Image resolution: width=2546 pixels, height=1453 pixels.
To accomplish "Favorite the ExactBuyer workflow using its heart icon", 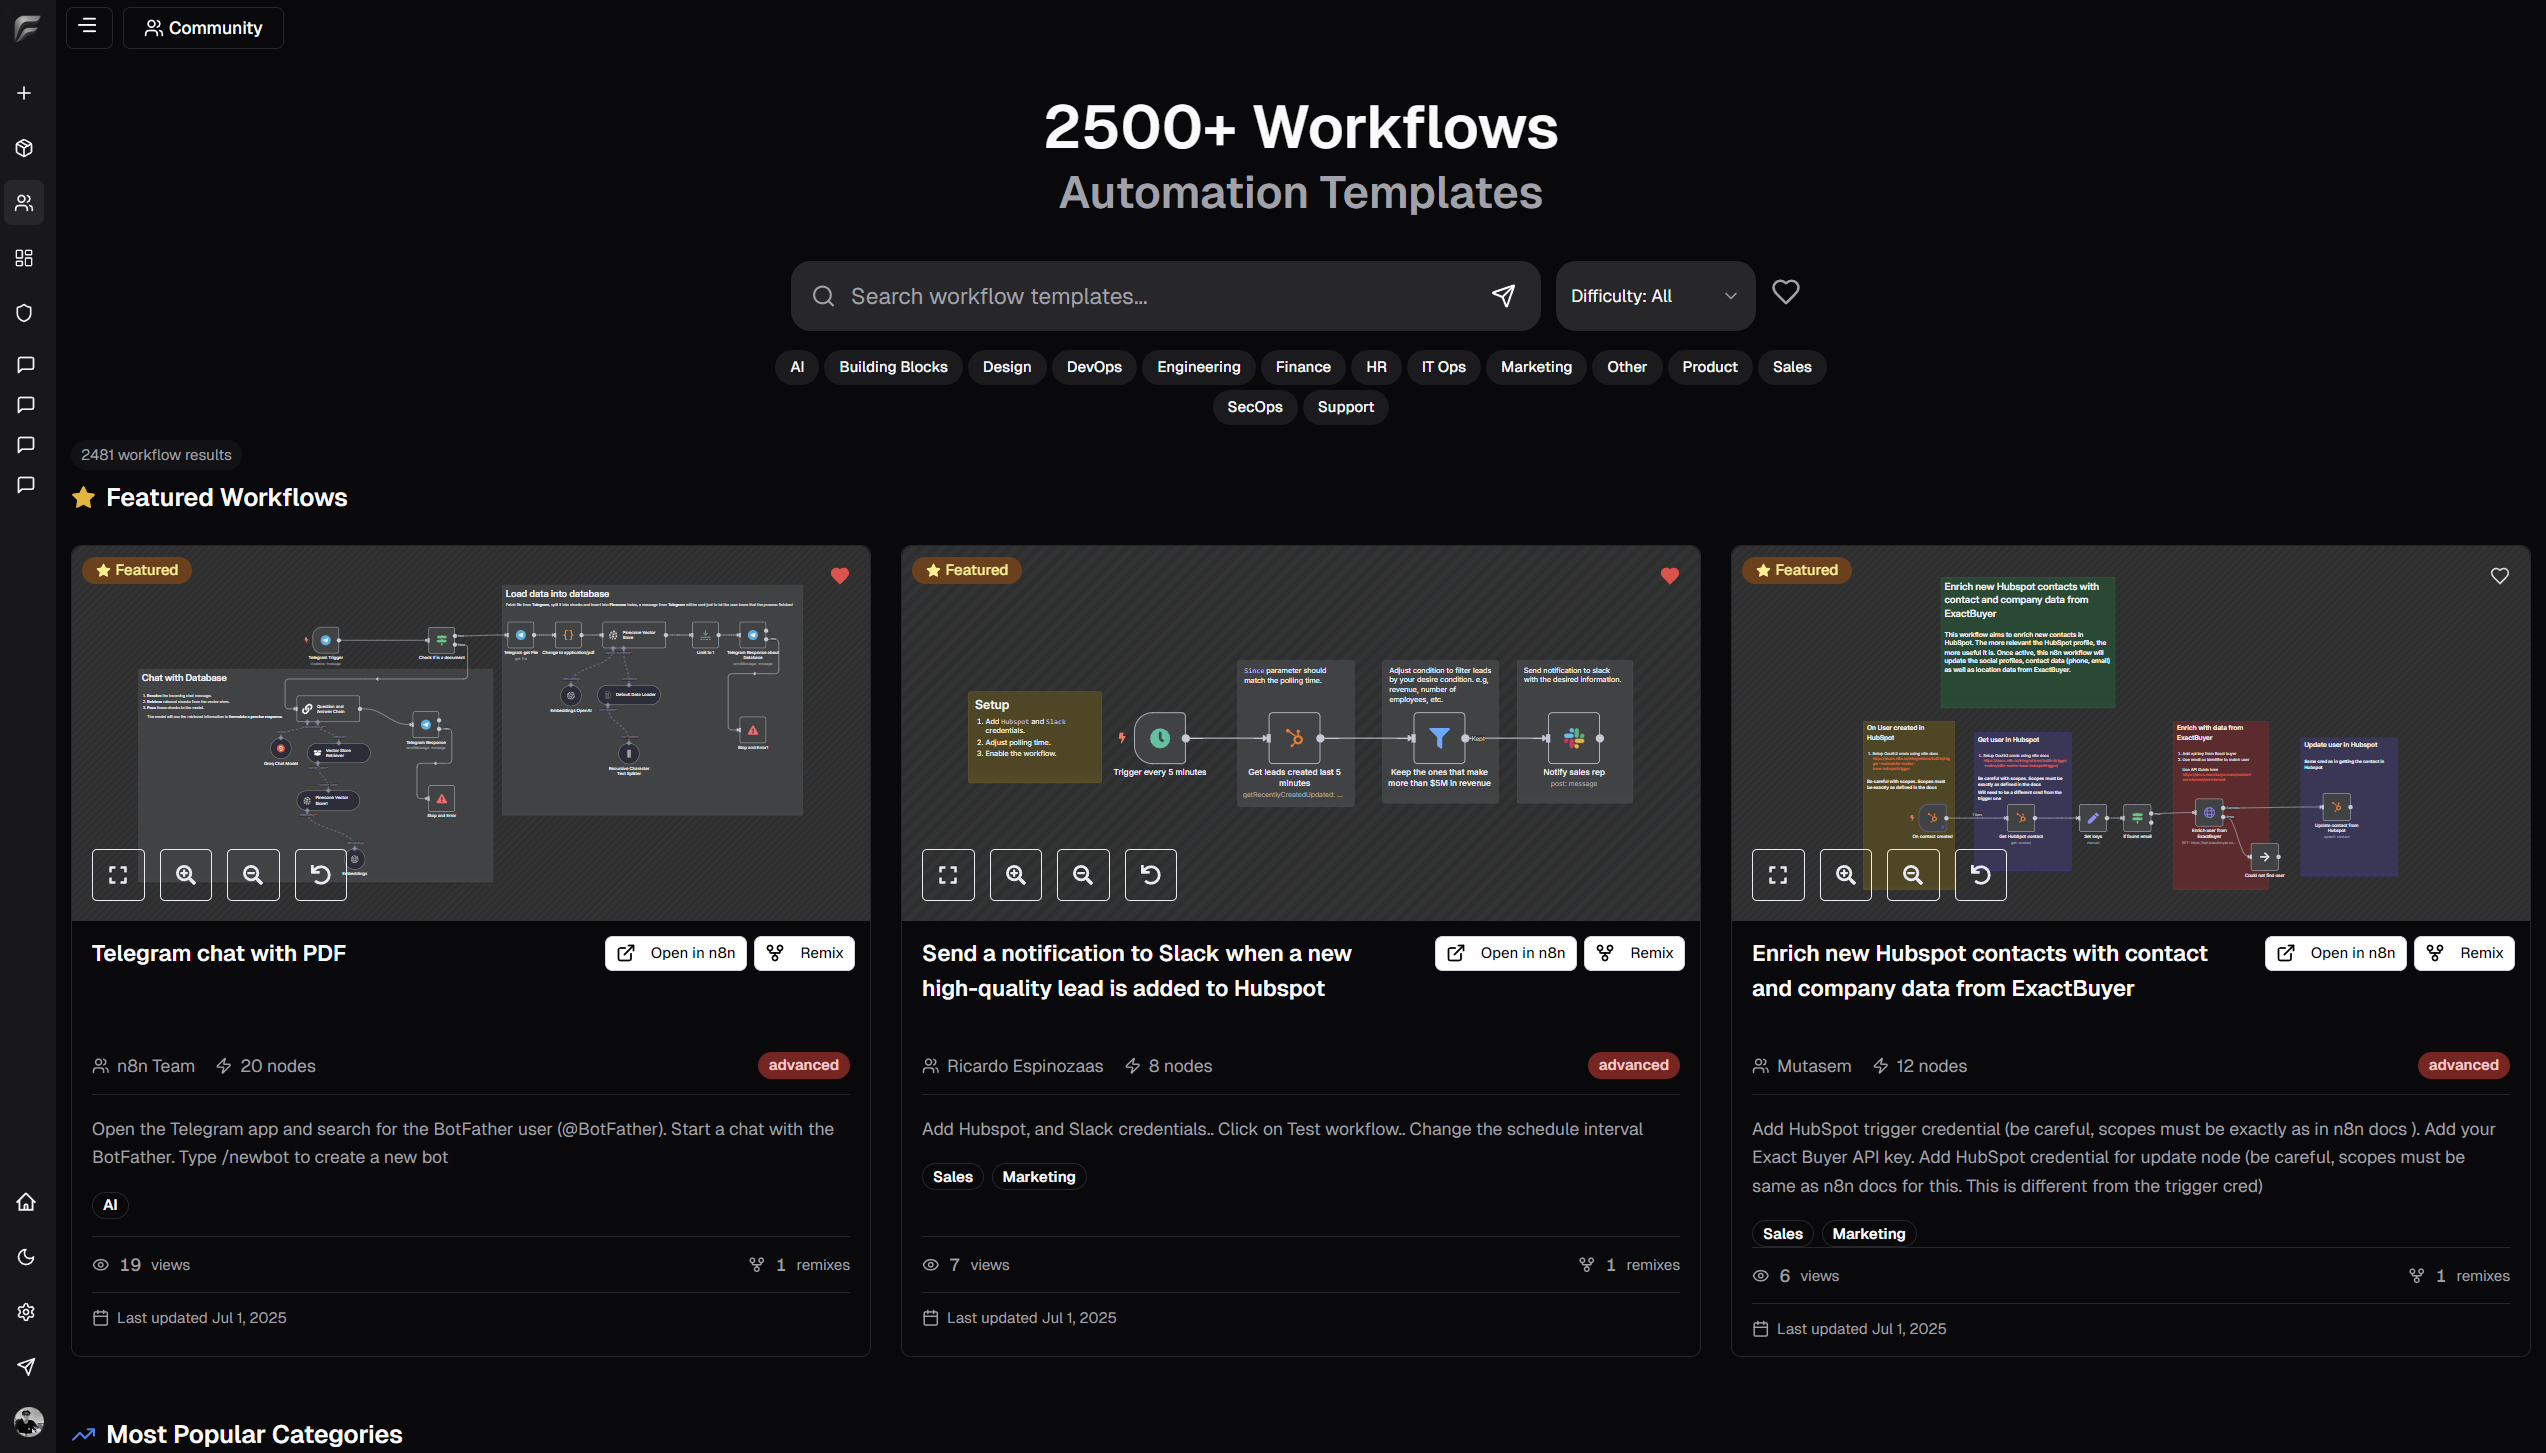I will click(x=2499, y=576).
